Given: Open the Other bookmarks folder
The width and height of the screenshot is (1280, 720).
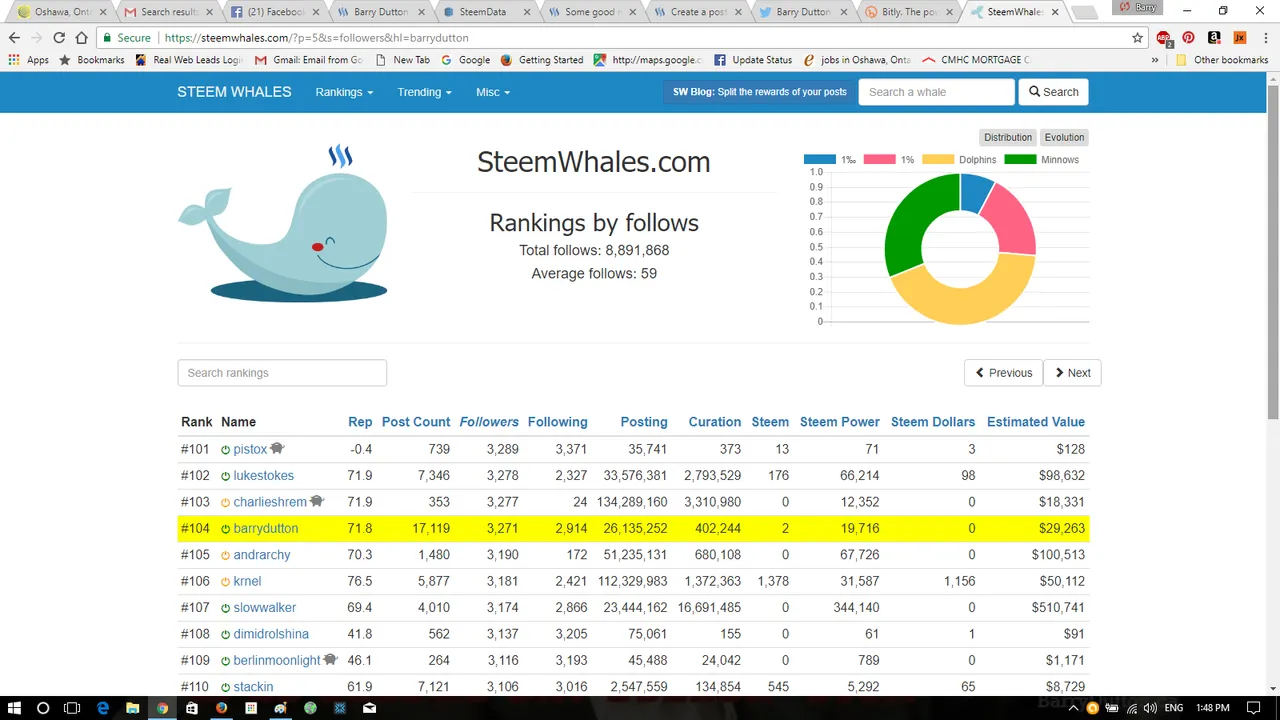Looking at the screenshot, I should (1222, 60).
